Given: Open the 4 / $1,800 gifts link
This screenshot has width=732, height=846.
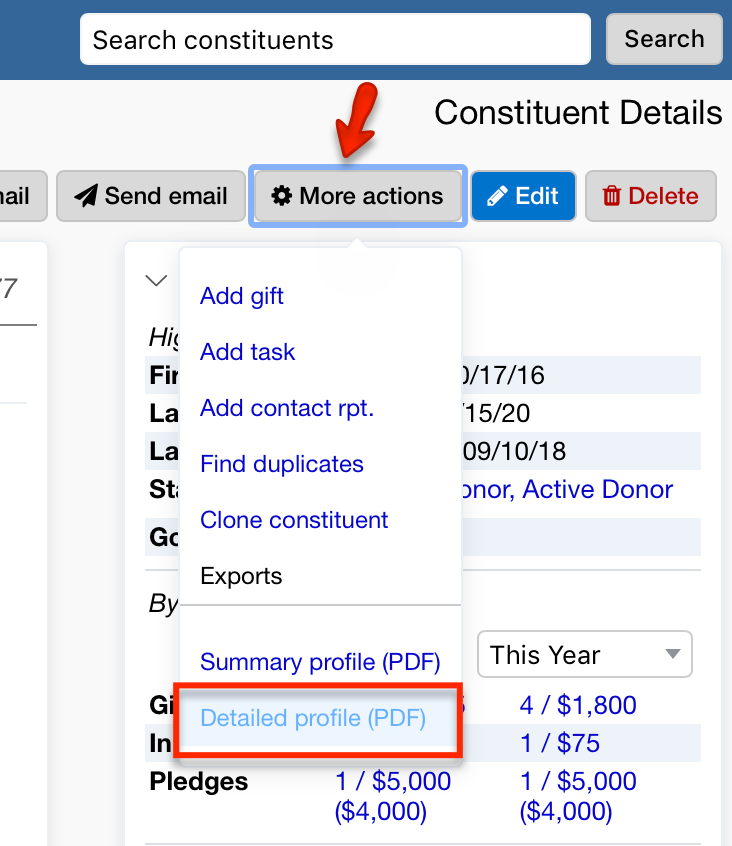Looking at the screenshot, I should pos(578,705).
